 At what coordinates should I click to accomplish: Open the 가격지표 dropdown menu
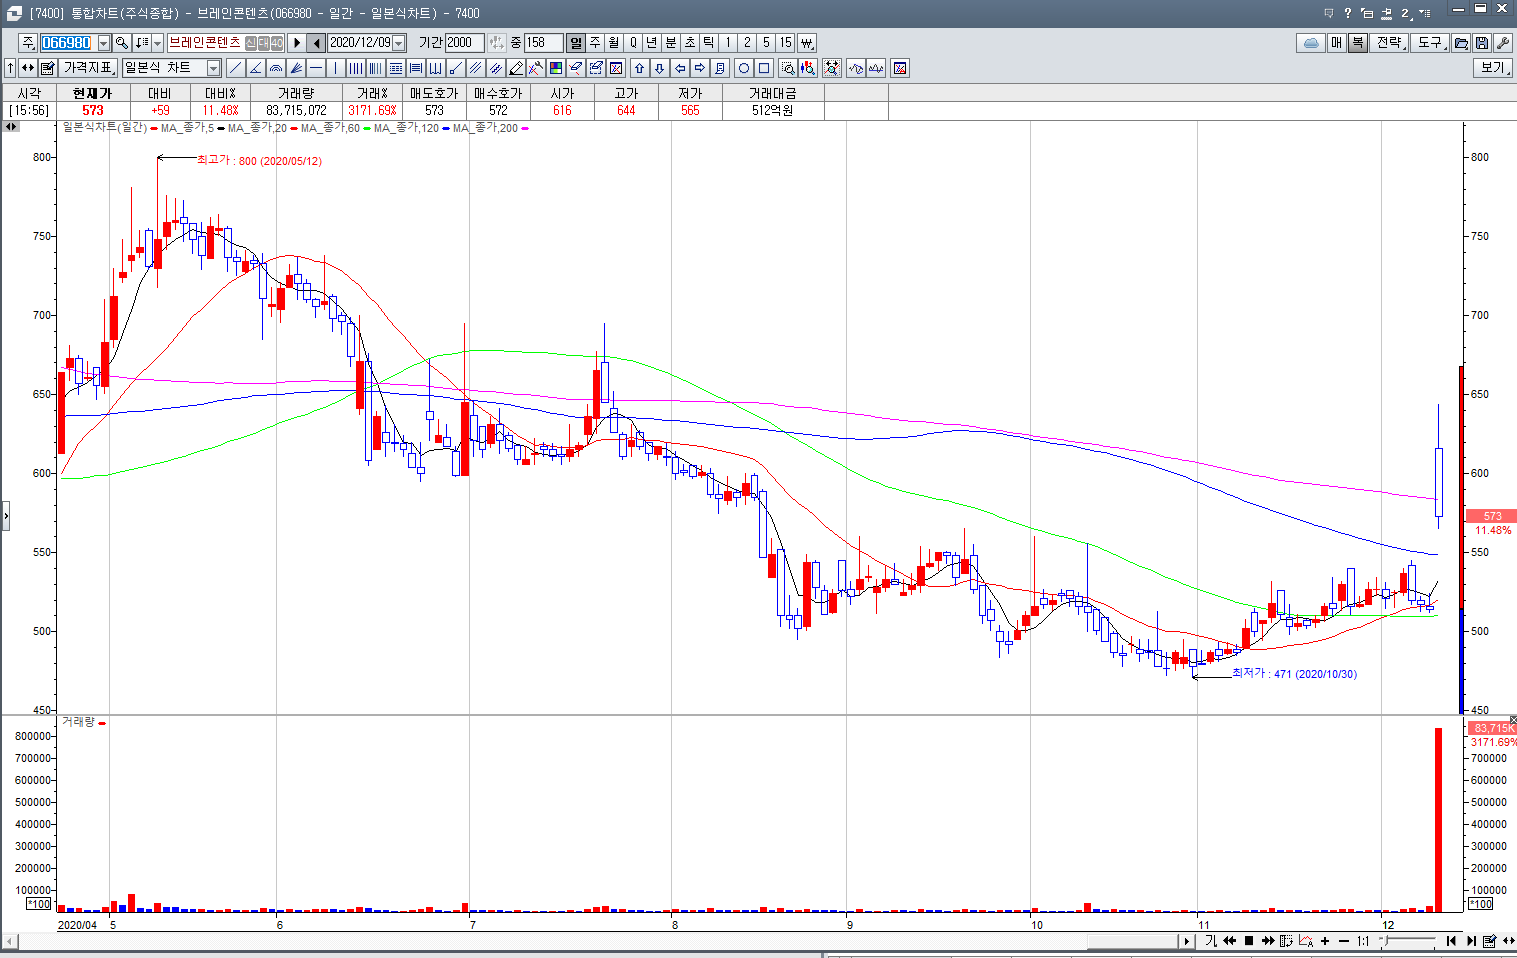pos(89,68)
